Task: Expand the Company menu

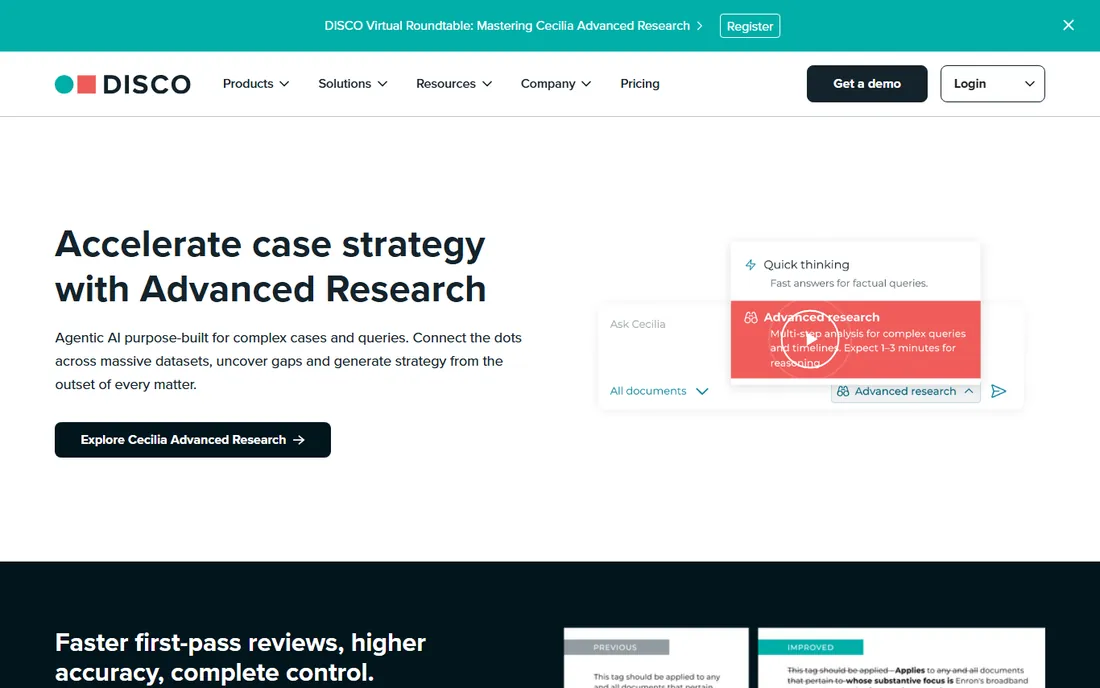Action: [x=556, y=83]
